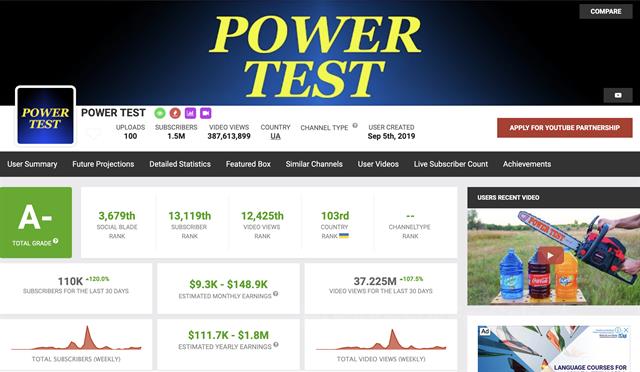Click the Estimated Monthly Earnings info icon
Image resolution: width=640 pixels, height=372 pixels.
click(x=276, y=294)
